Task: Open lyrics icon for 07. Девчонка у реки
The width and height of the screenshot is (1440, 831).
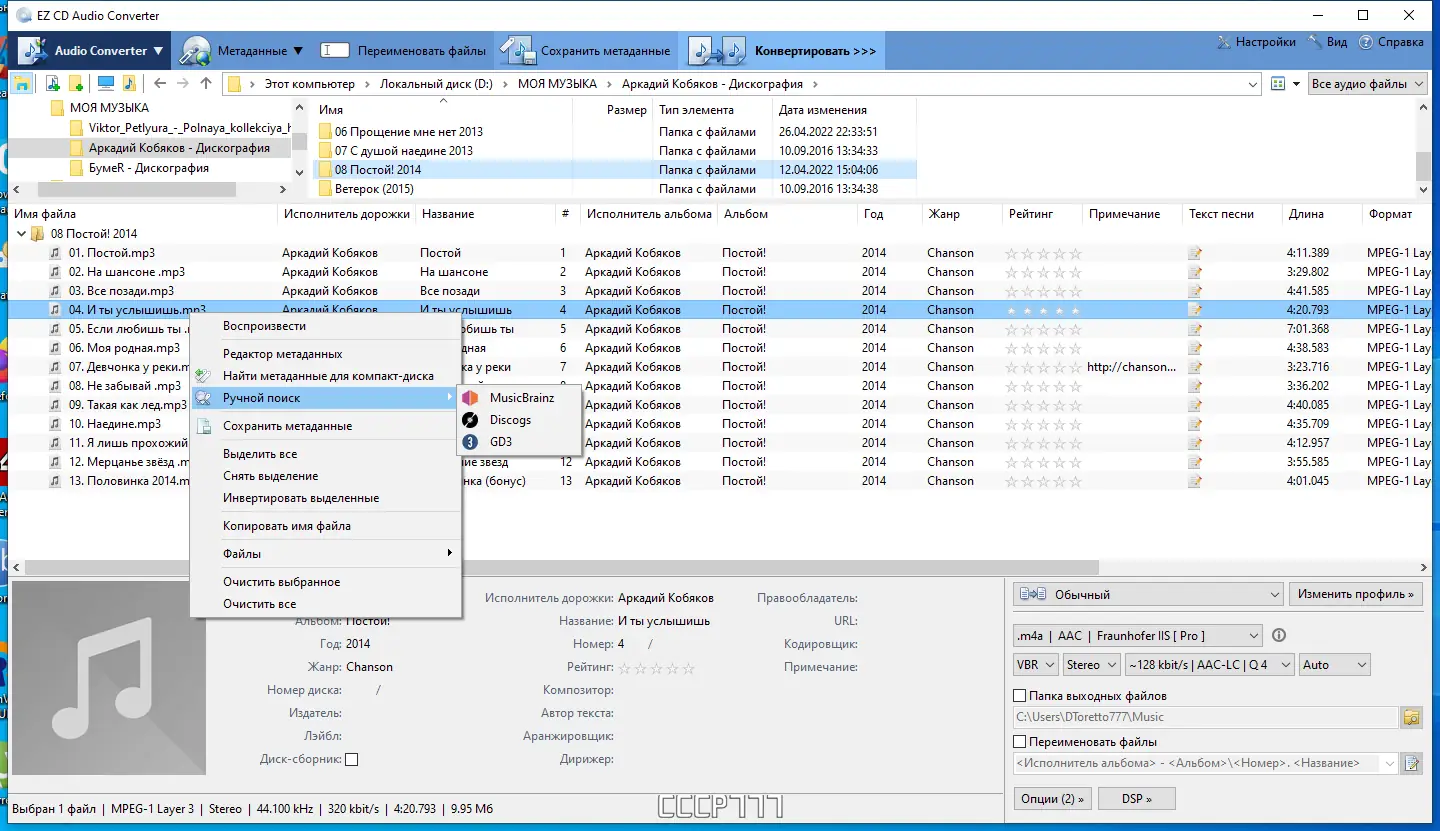Action: (1195, 367)
